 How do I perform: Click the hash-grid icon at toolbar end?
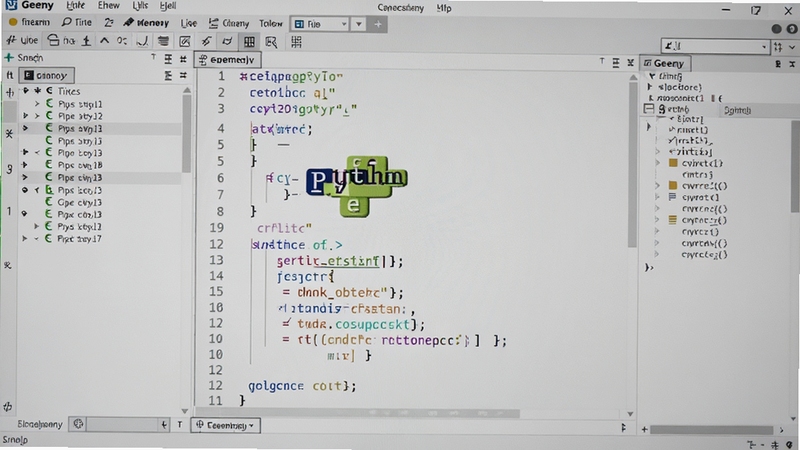pos(296,42)
